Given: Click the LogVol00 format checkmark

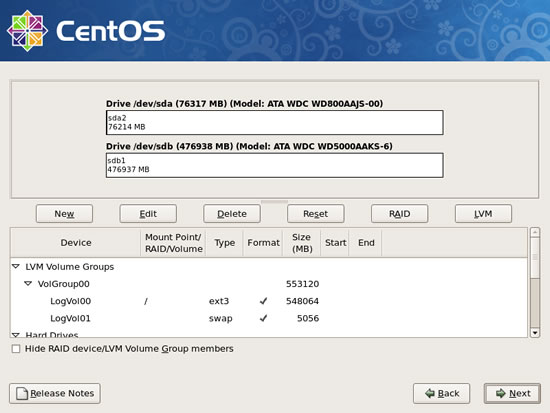Looking at the screenshot, I should (263, 301).
